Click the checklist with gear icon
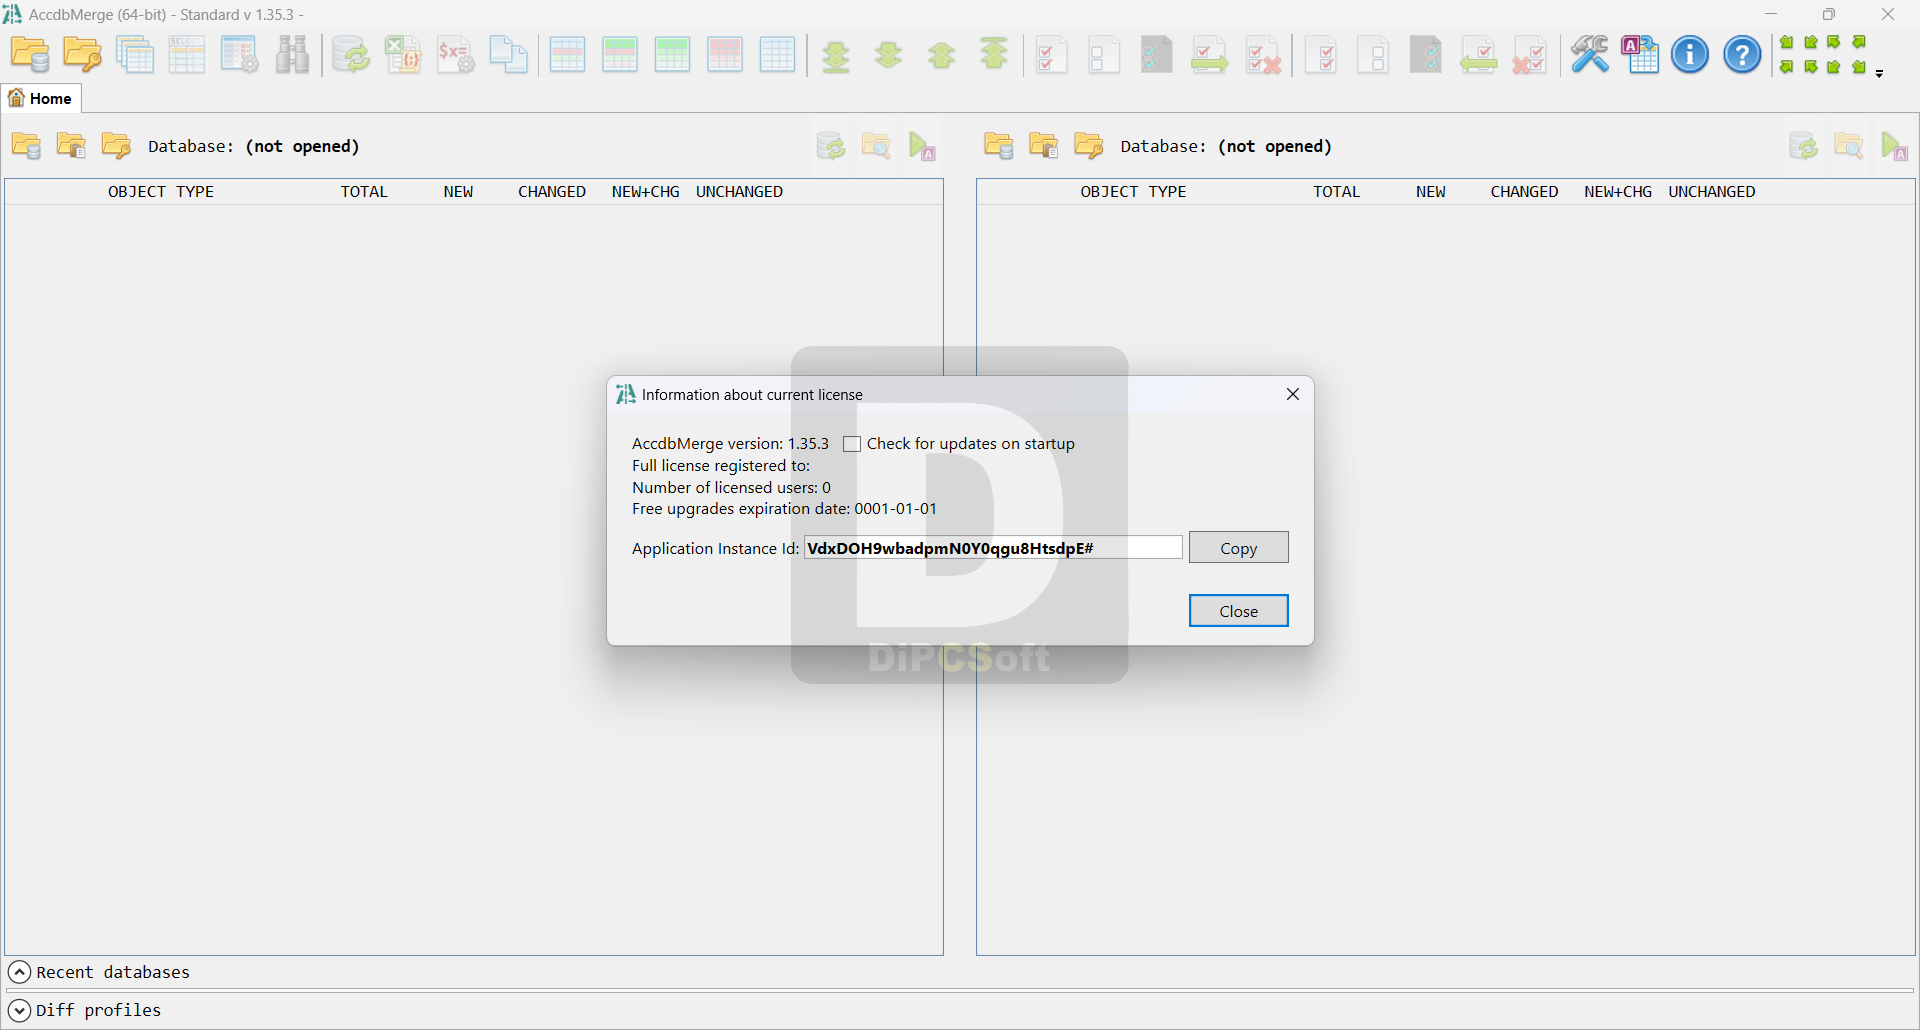The image size is (1920, 1030). (239, 55)
